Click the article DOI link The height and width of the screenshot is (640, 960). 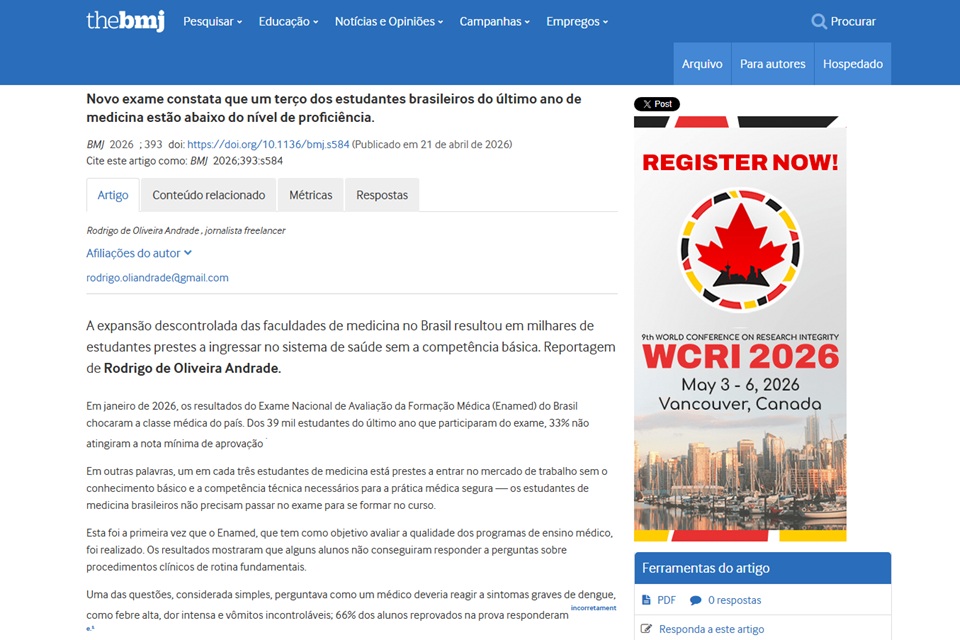click(x=268, y=144)
